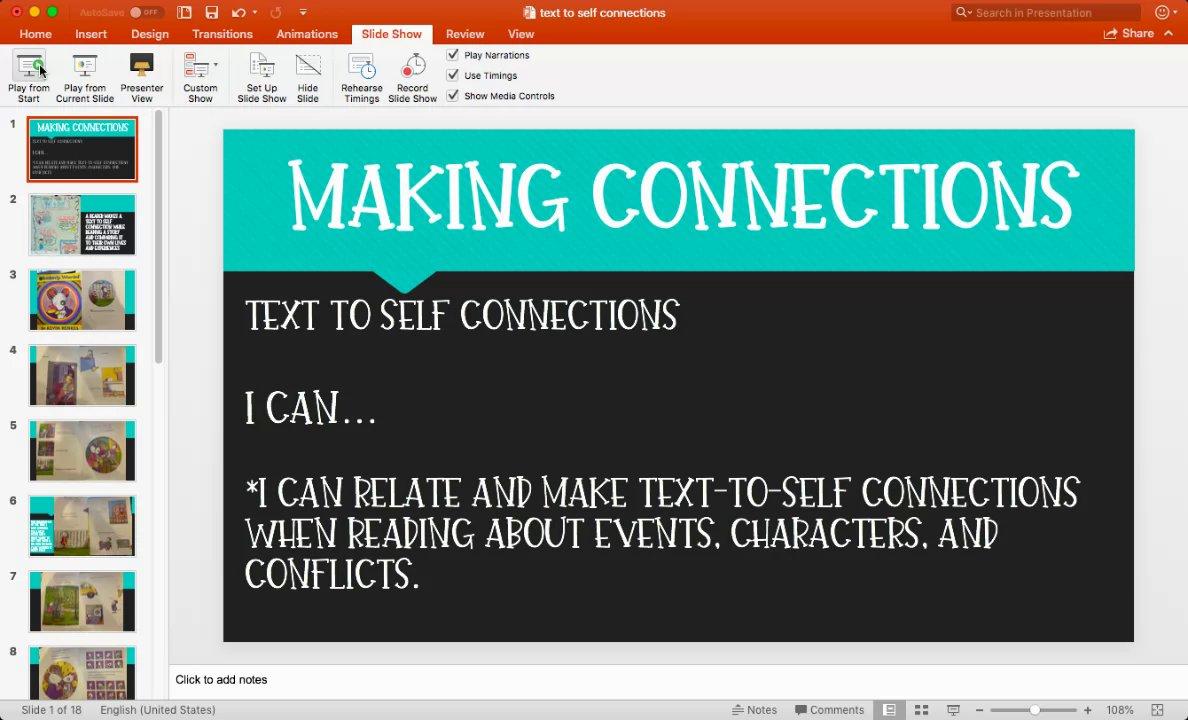Open the Customize Quick Access Toolbar dropdown

click(303, 12)
